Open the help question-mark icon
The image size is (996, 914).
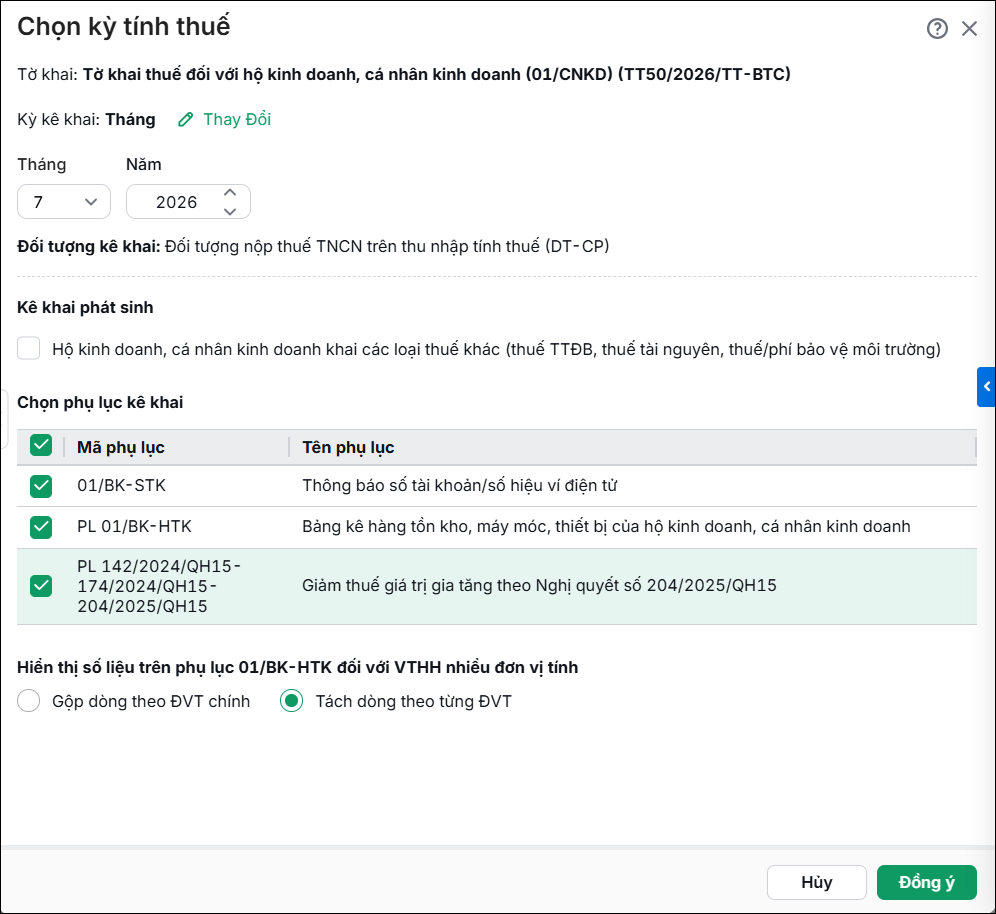point(937,29)
